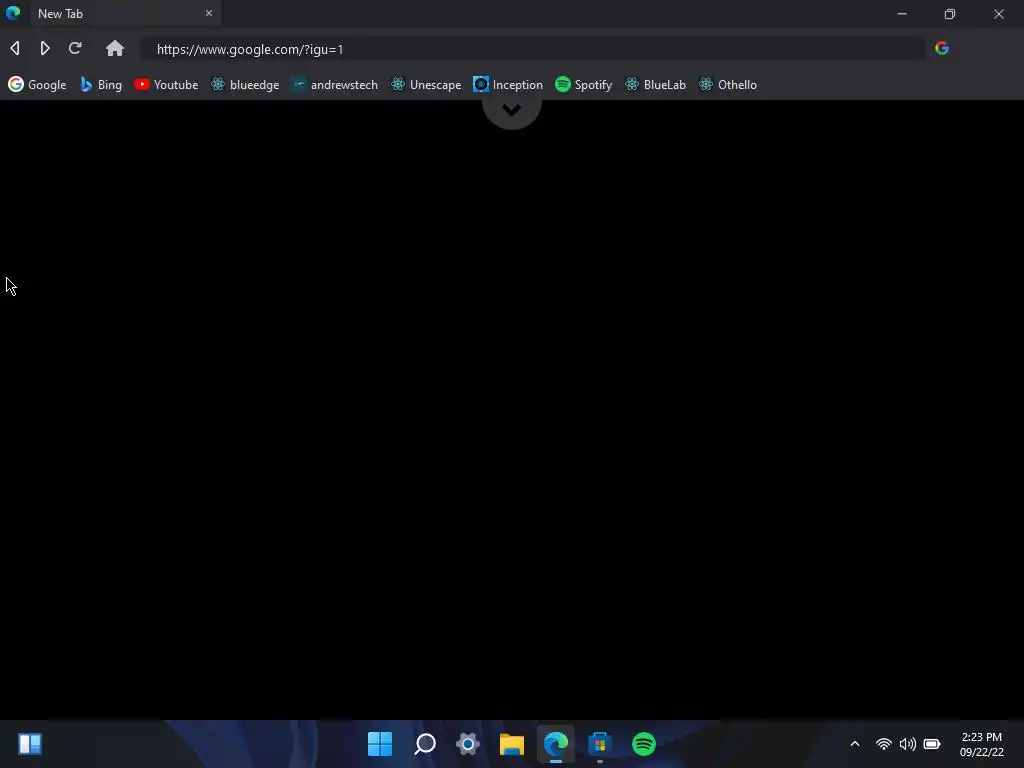This screenshot has width=1024, height=768.
Task: Open the Othello bookmark
Action: (728, 85)
